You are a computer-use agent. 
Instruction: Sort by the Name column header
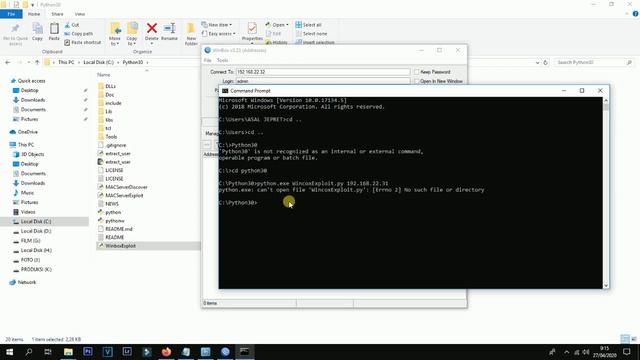pos(104,75)
